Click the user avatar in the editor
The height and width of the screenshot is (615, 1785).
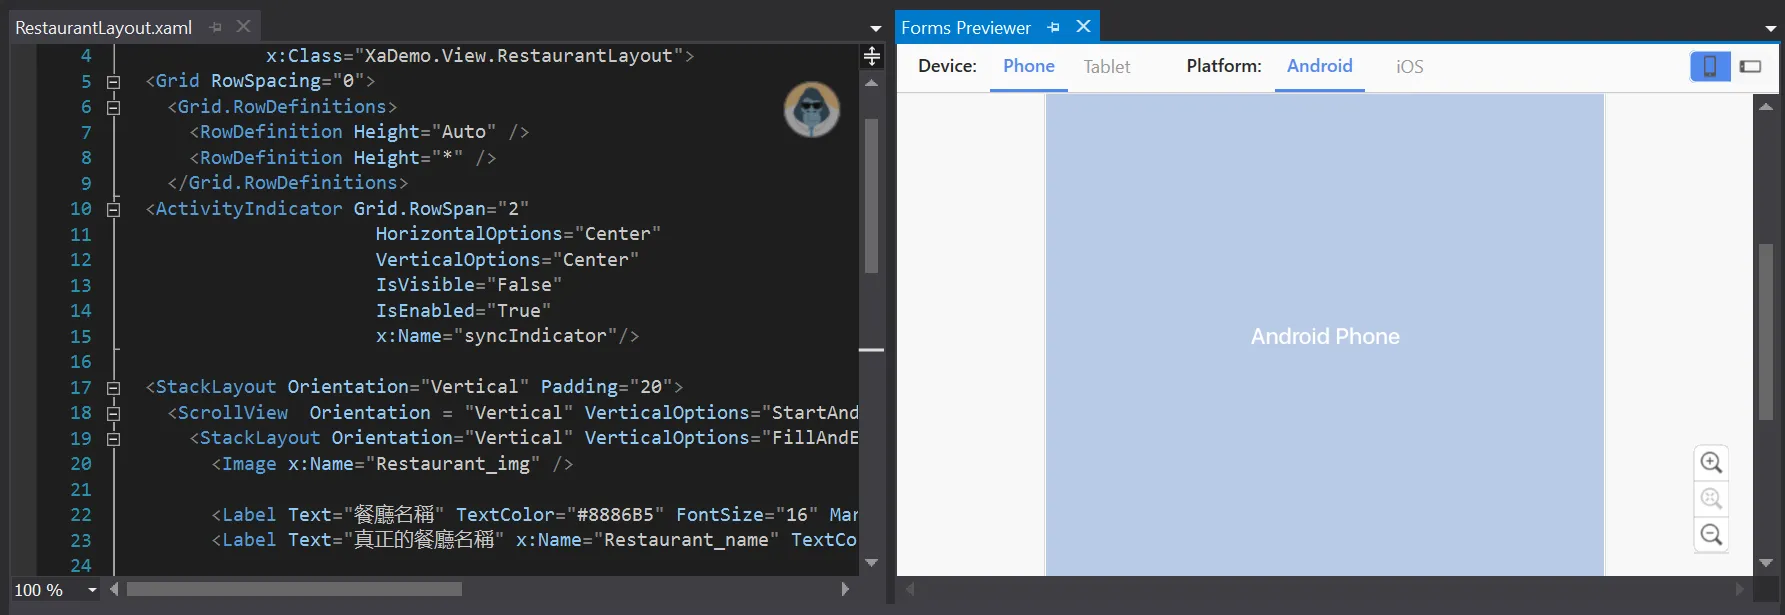811,109
